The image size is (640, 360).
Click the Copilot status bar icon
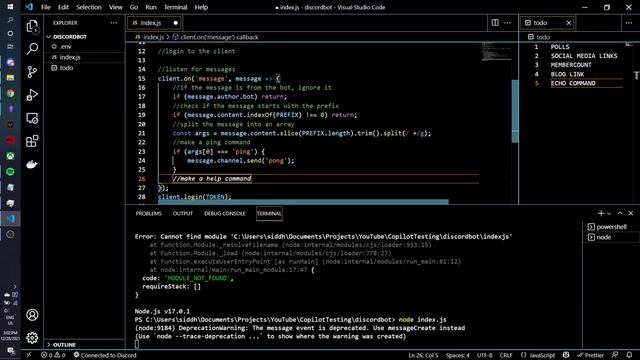[x=566, y=355]
